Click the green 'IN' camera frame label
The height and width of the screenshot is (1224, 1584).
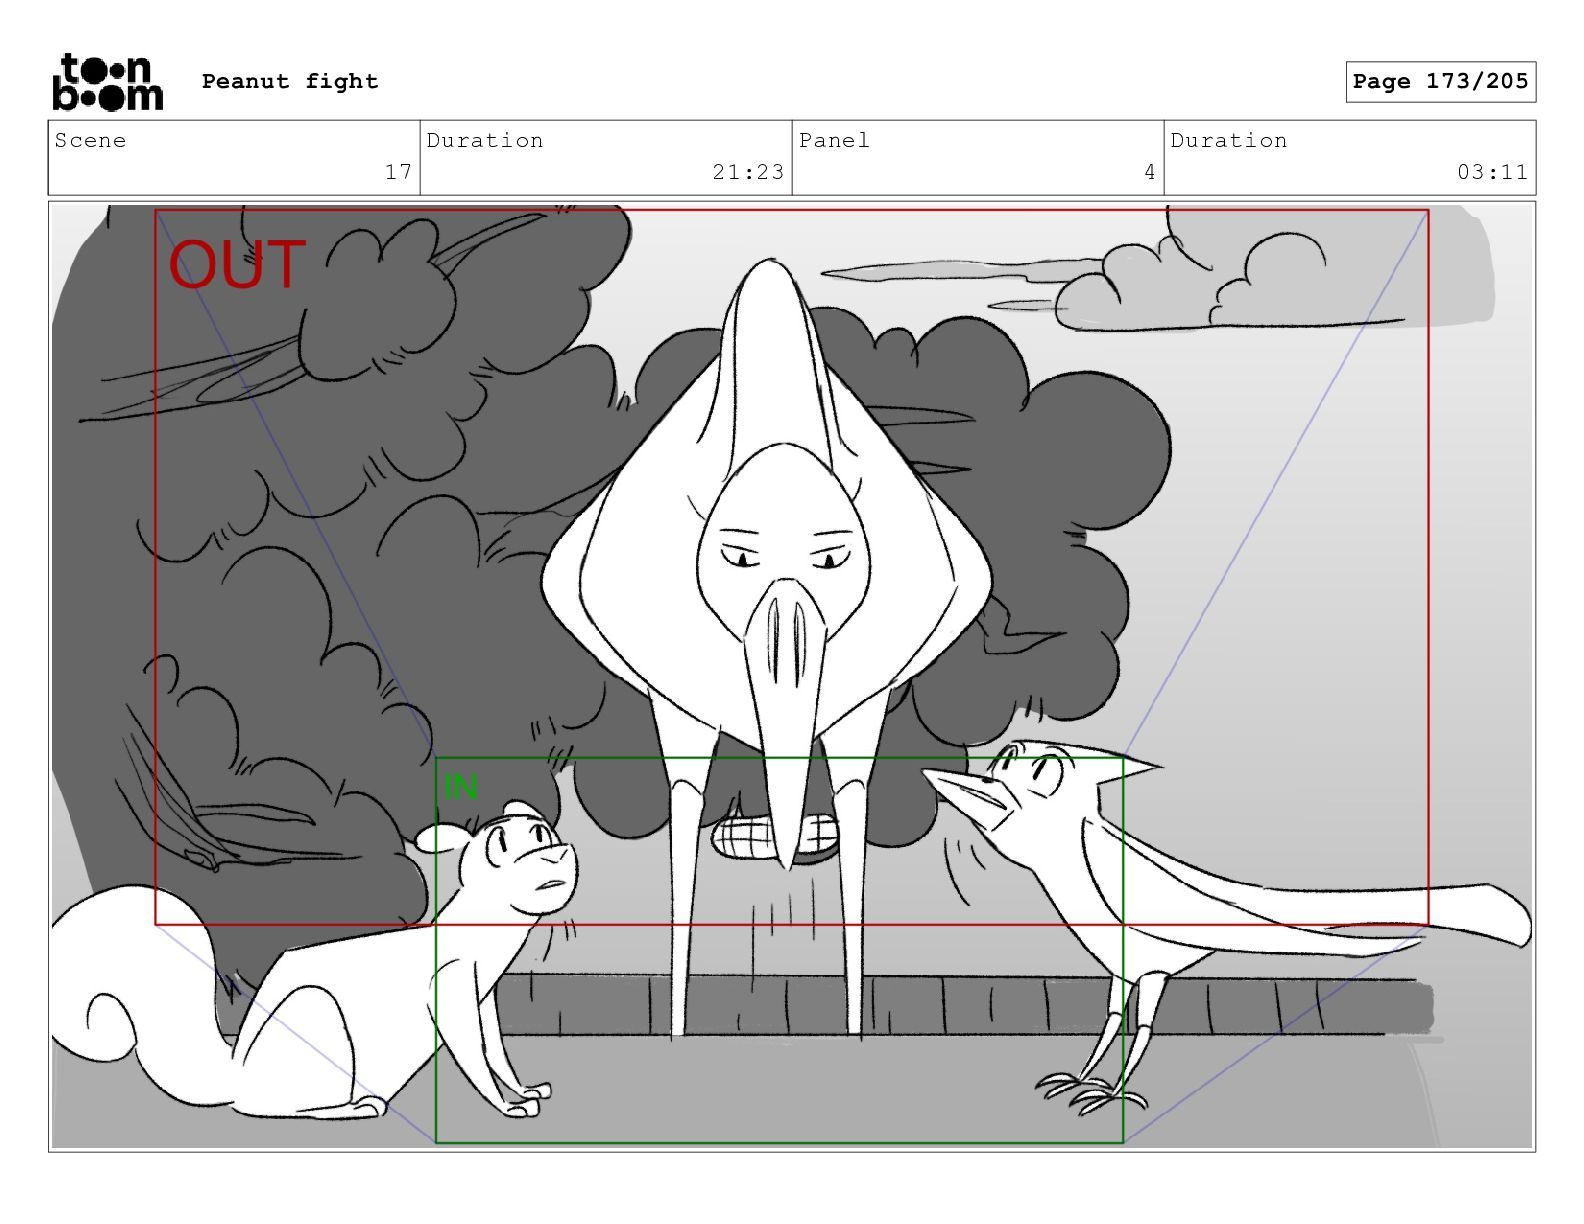click(x=460, y=787)
